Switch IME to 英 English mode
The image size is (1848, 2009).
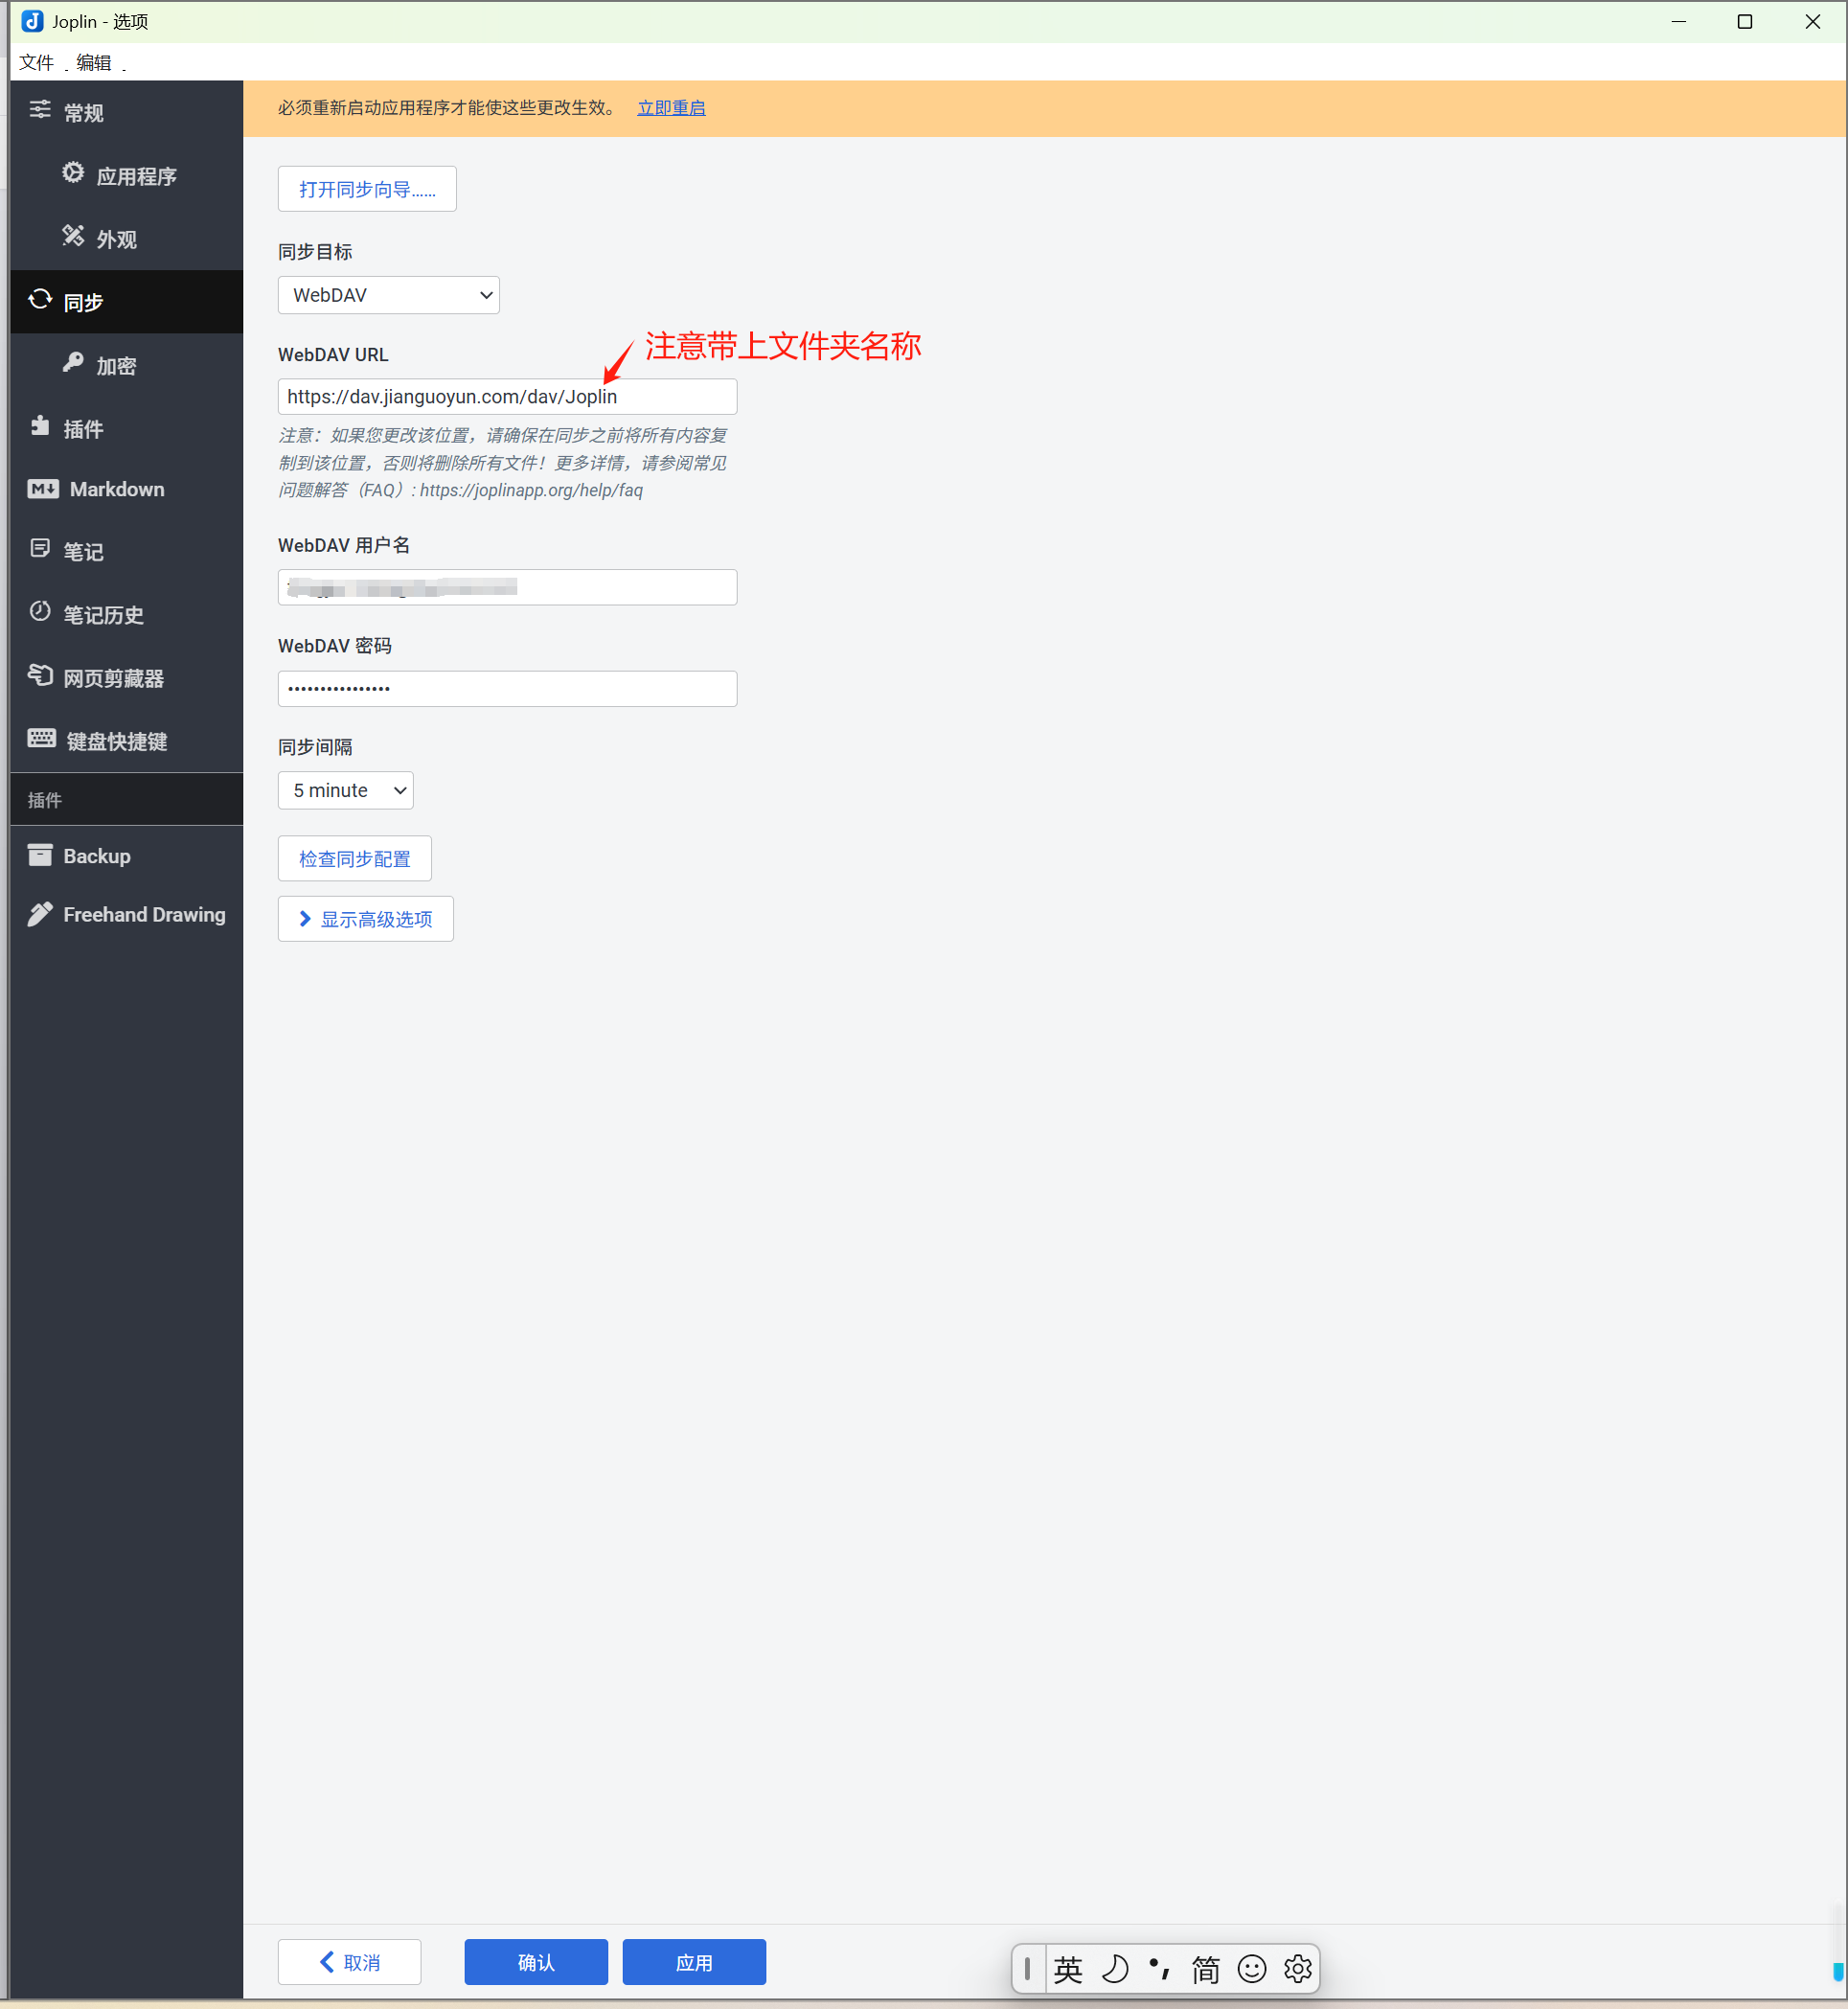pos(1067,1969)
